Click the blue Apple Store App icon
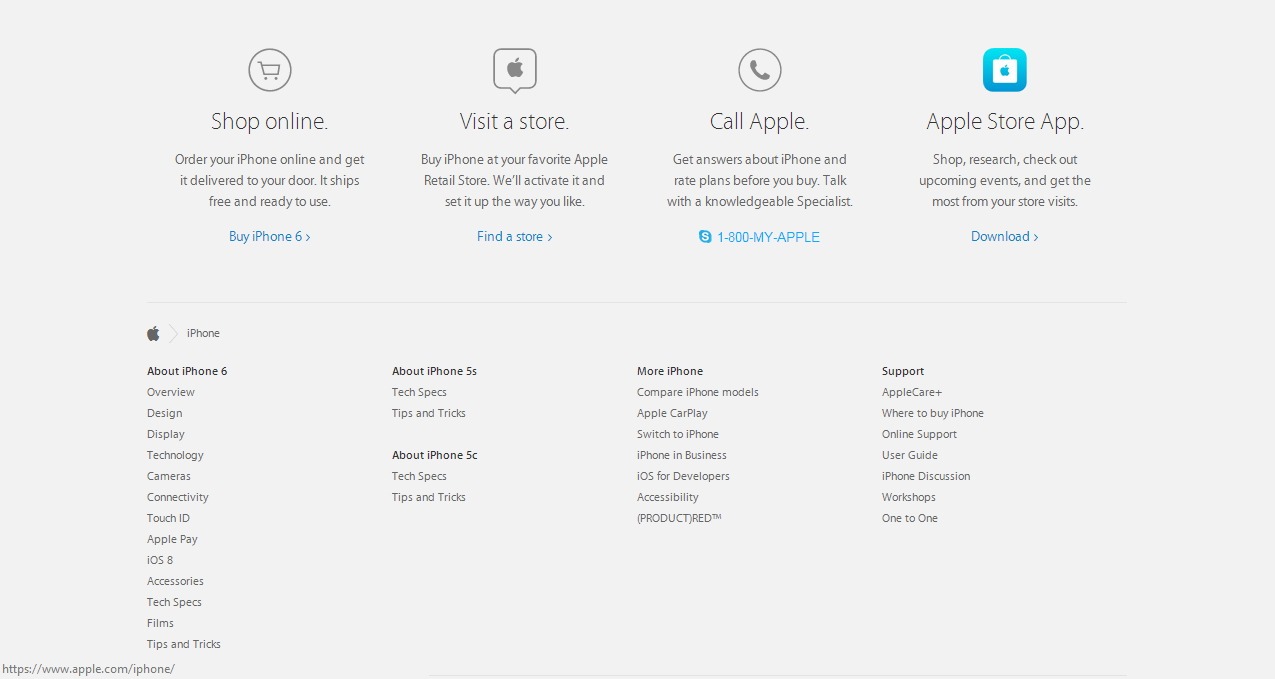Screen dimensions: 1275x679 click(1005, 70)
